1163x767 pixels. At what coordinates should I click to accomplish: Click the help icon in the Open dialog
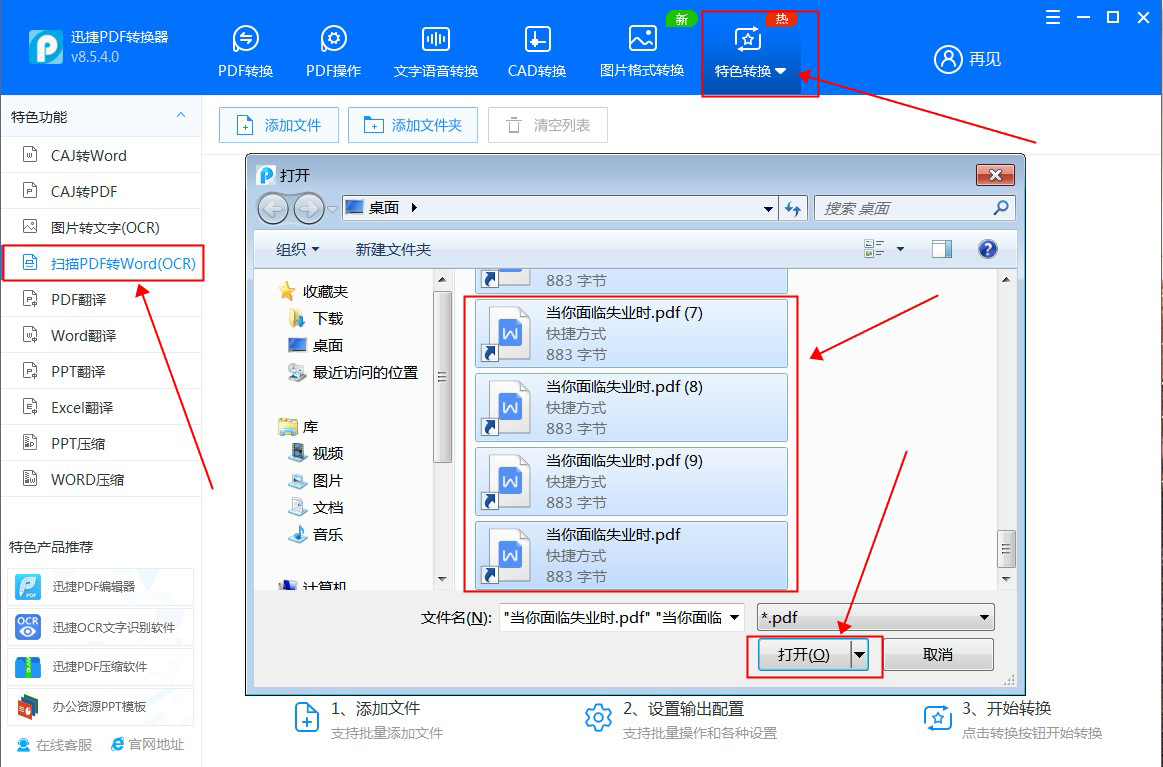tap(987, 248)
